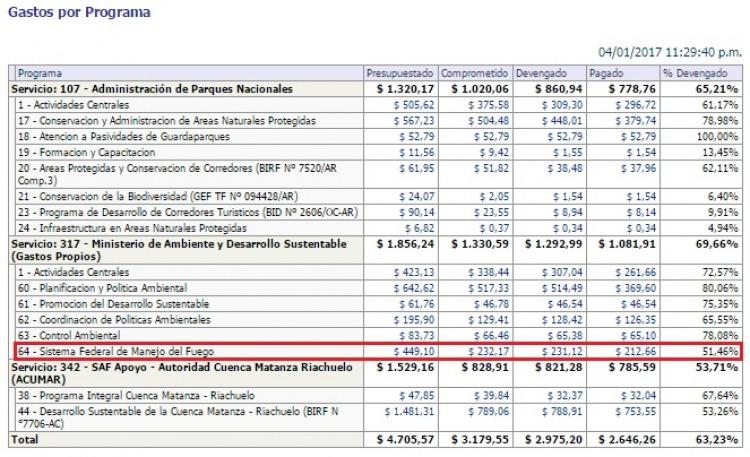Select the $ 1.856,24 presupuestado value

coord(405,244)
